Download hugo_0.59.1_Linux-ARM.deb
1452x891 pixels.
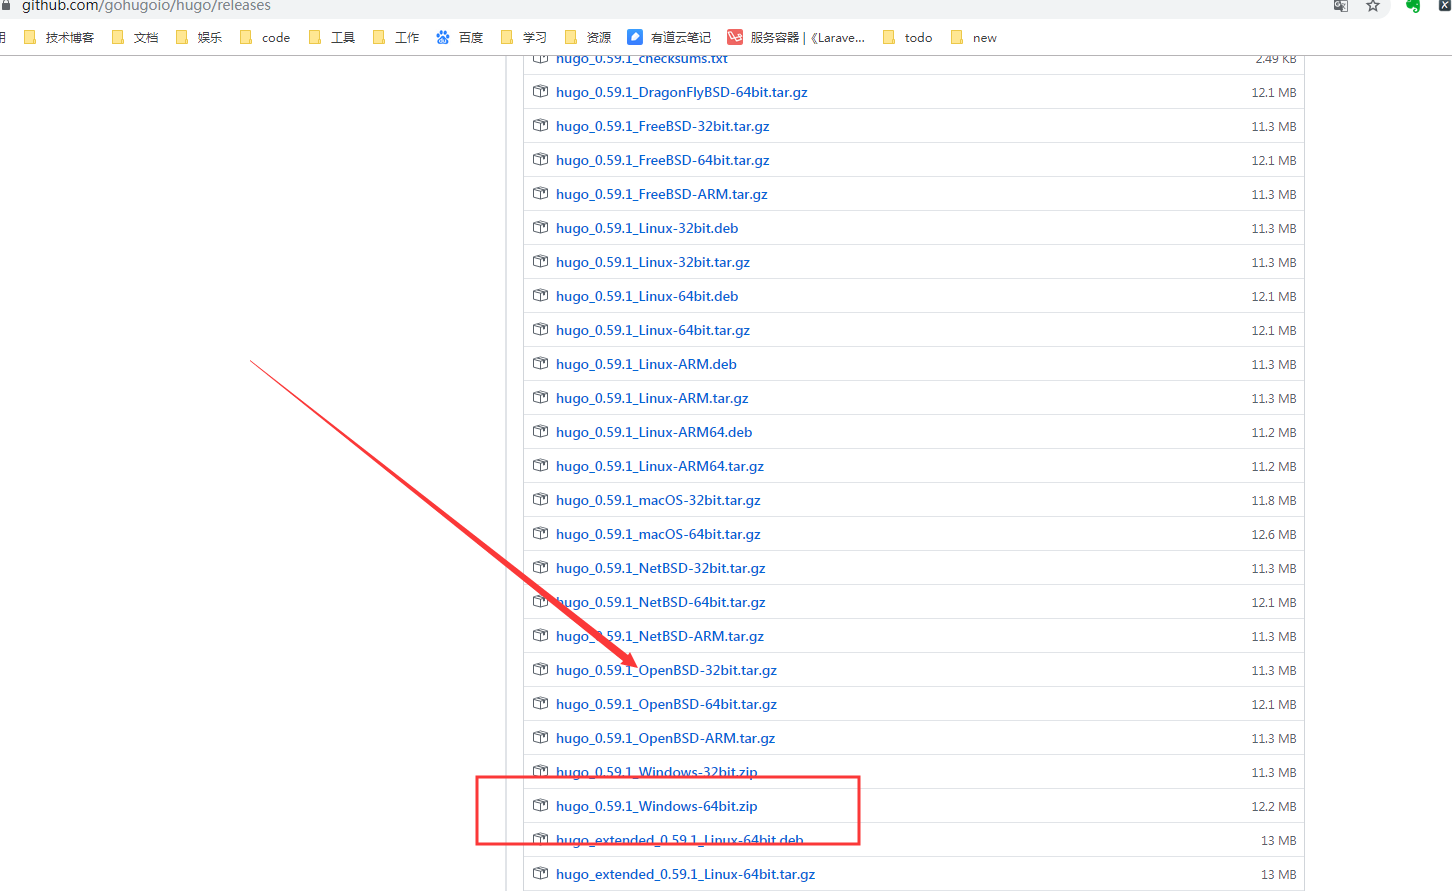pyautogui.click(x=646, y=364)
